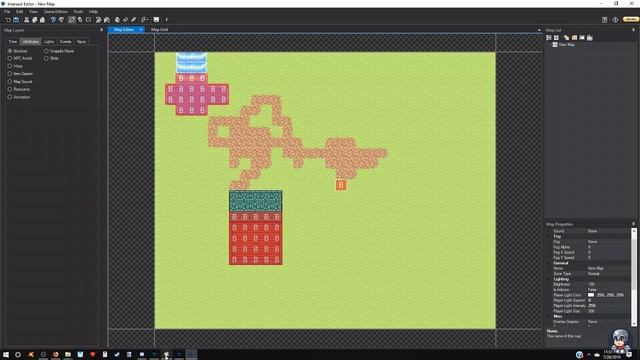Open the Tools menu
Screen dimensions: 640x360
coord(78,11)
